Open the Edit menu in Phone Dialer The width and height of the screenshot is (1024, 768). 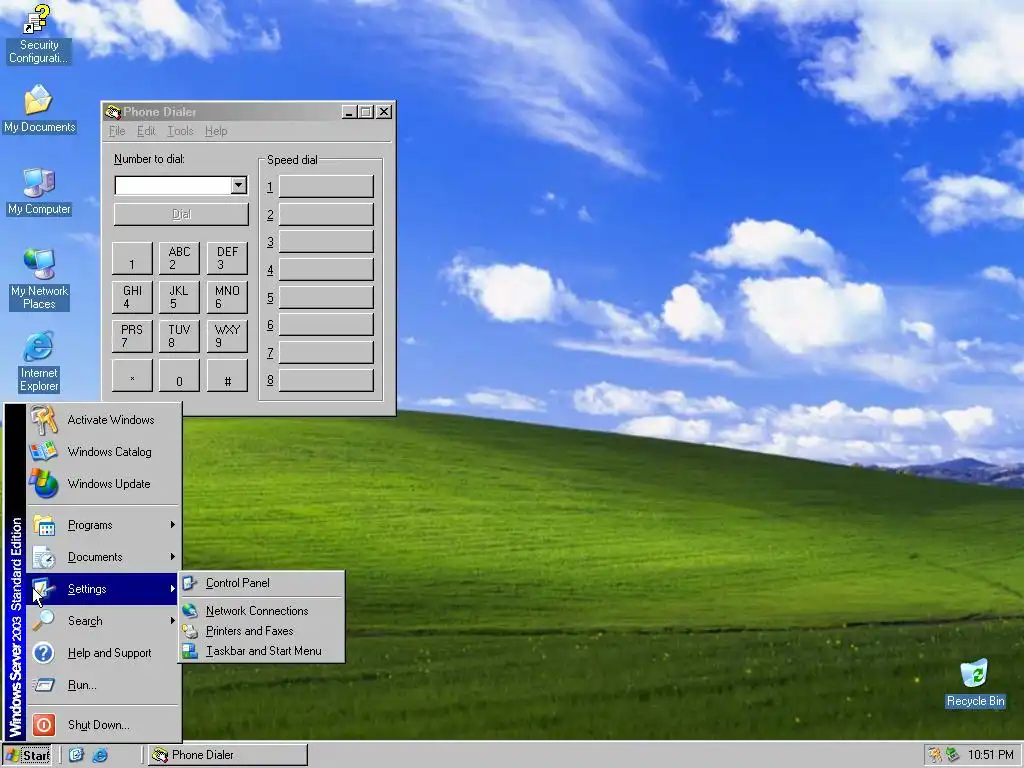click(146, 131)
